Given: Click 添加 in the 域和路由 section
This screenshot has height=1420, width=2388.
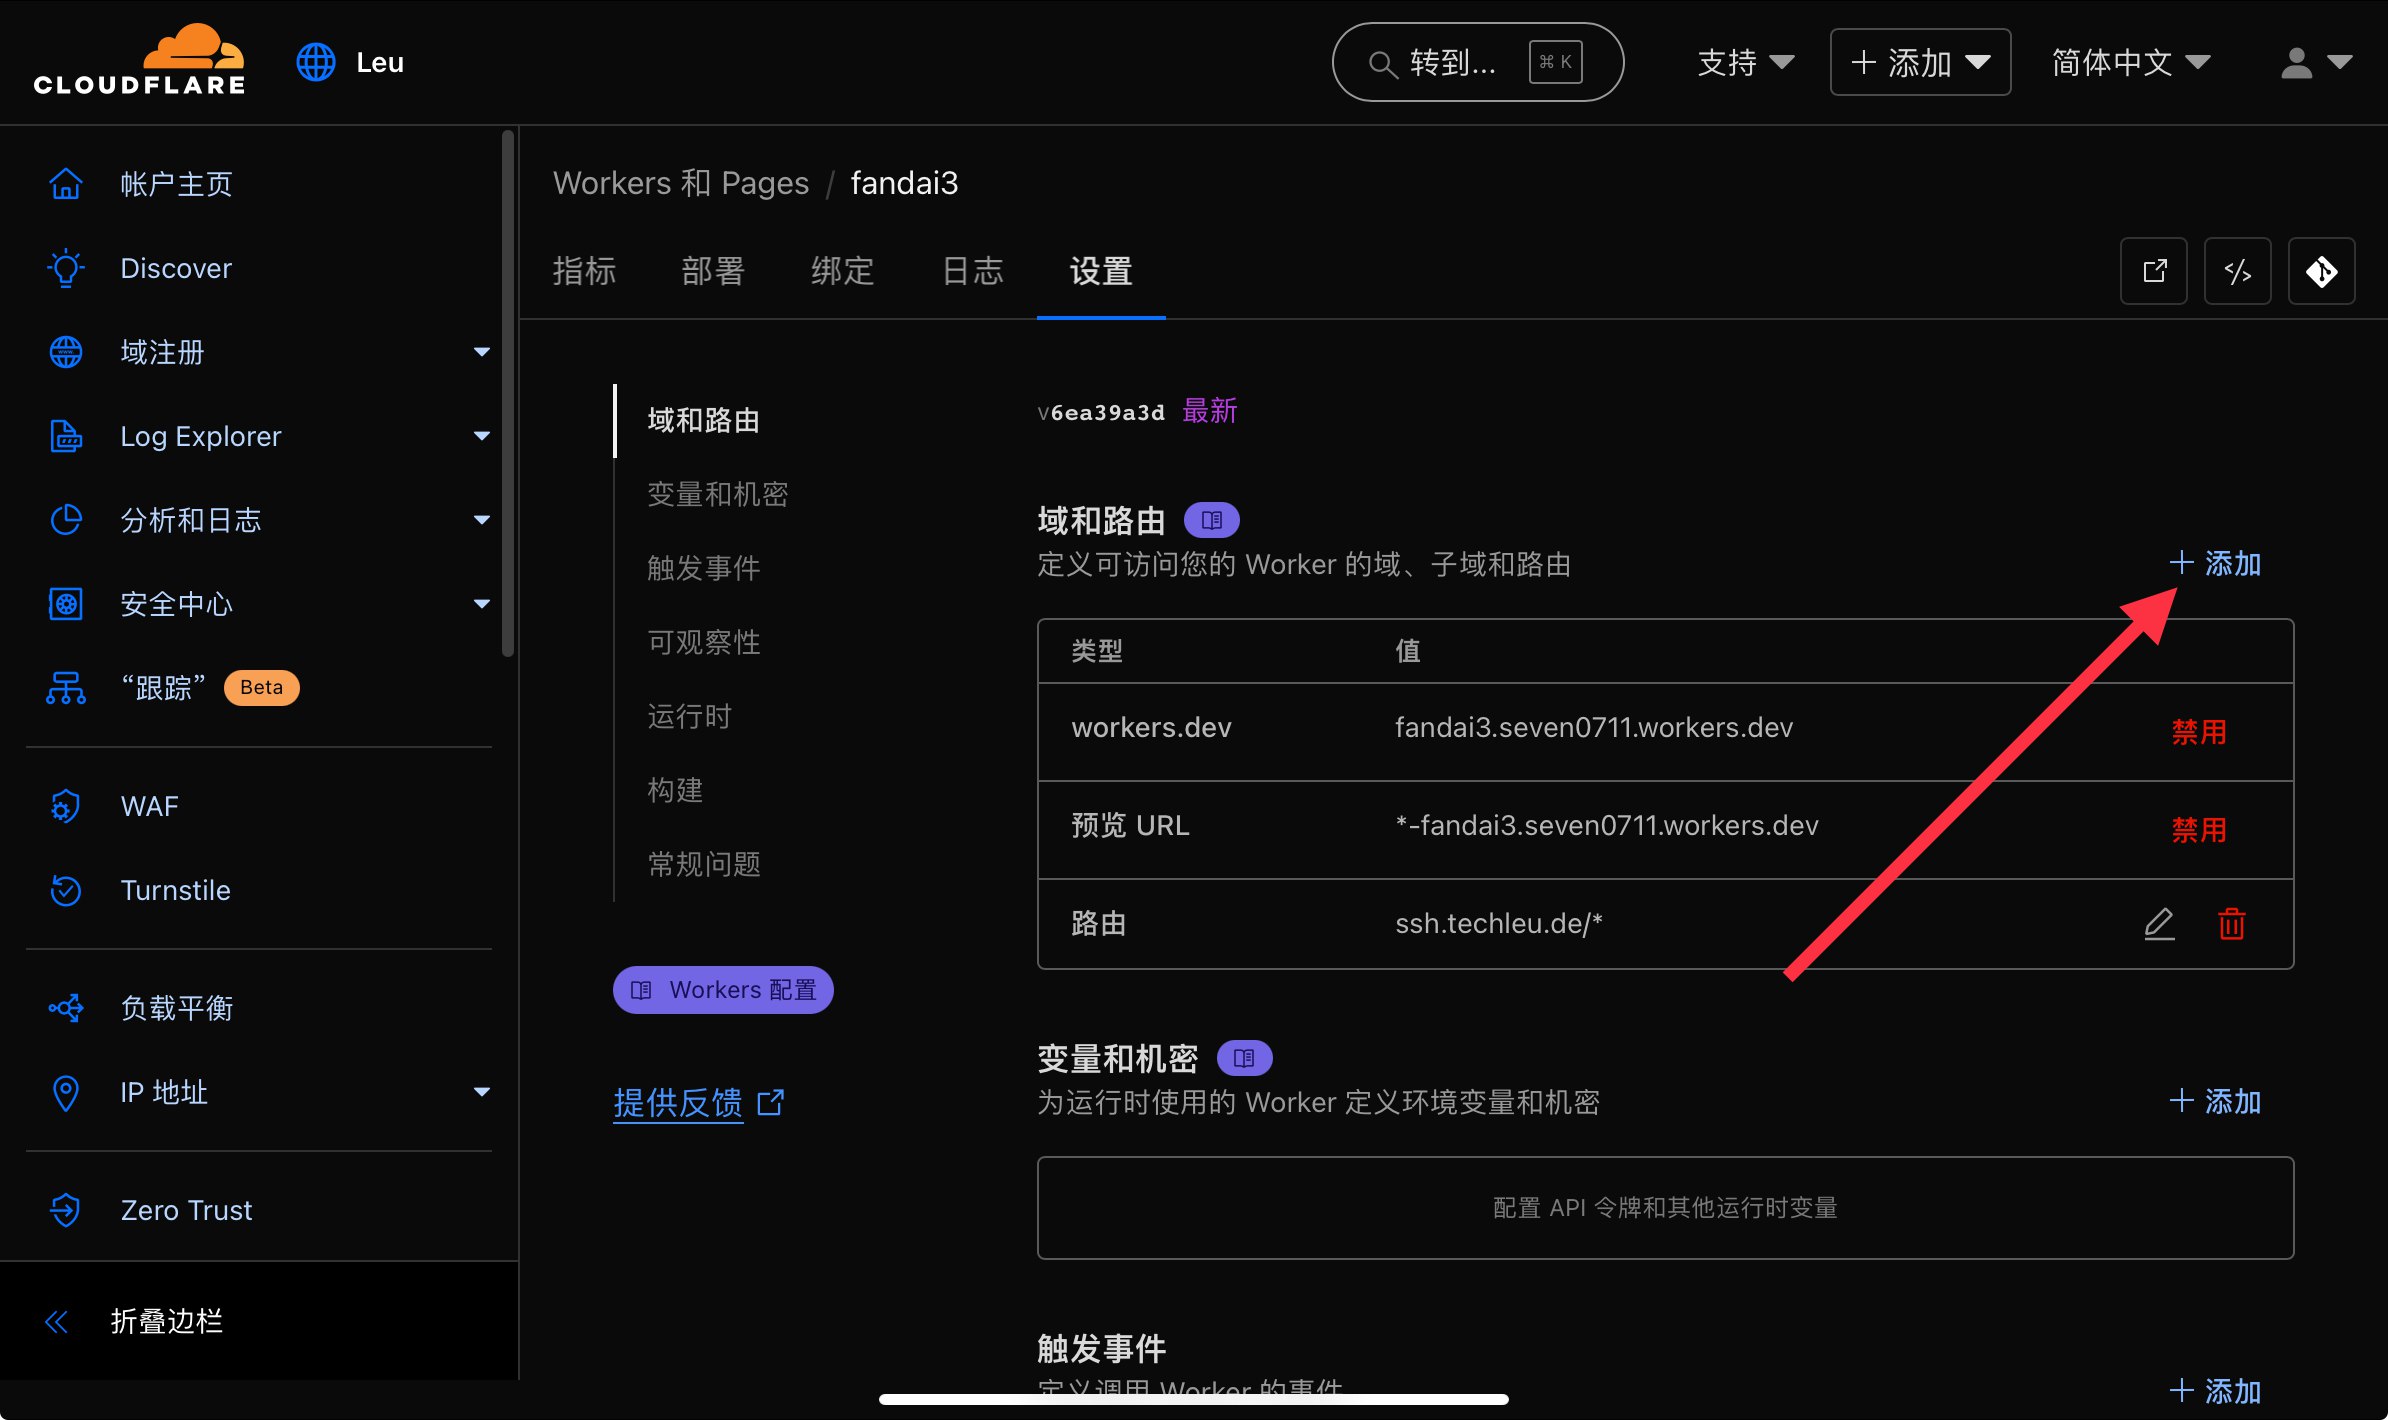Looking at the screenshot, I should [x=2215, y=564].
